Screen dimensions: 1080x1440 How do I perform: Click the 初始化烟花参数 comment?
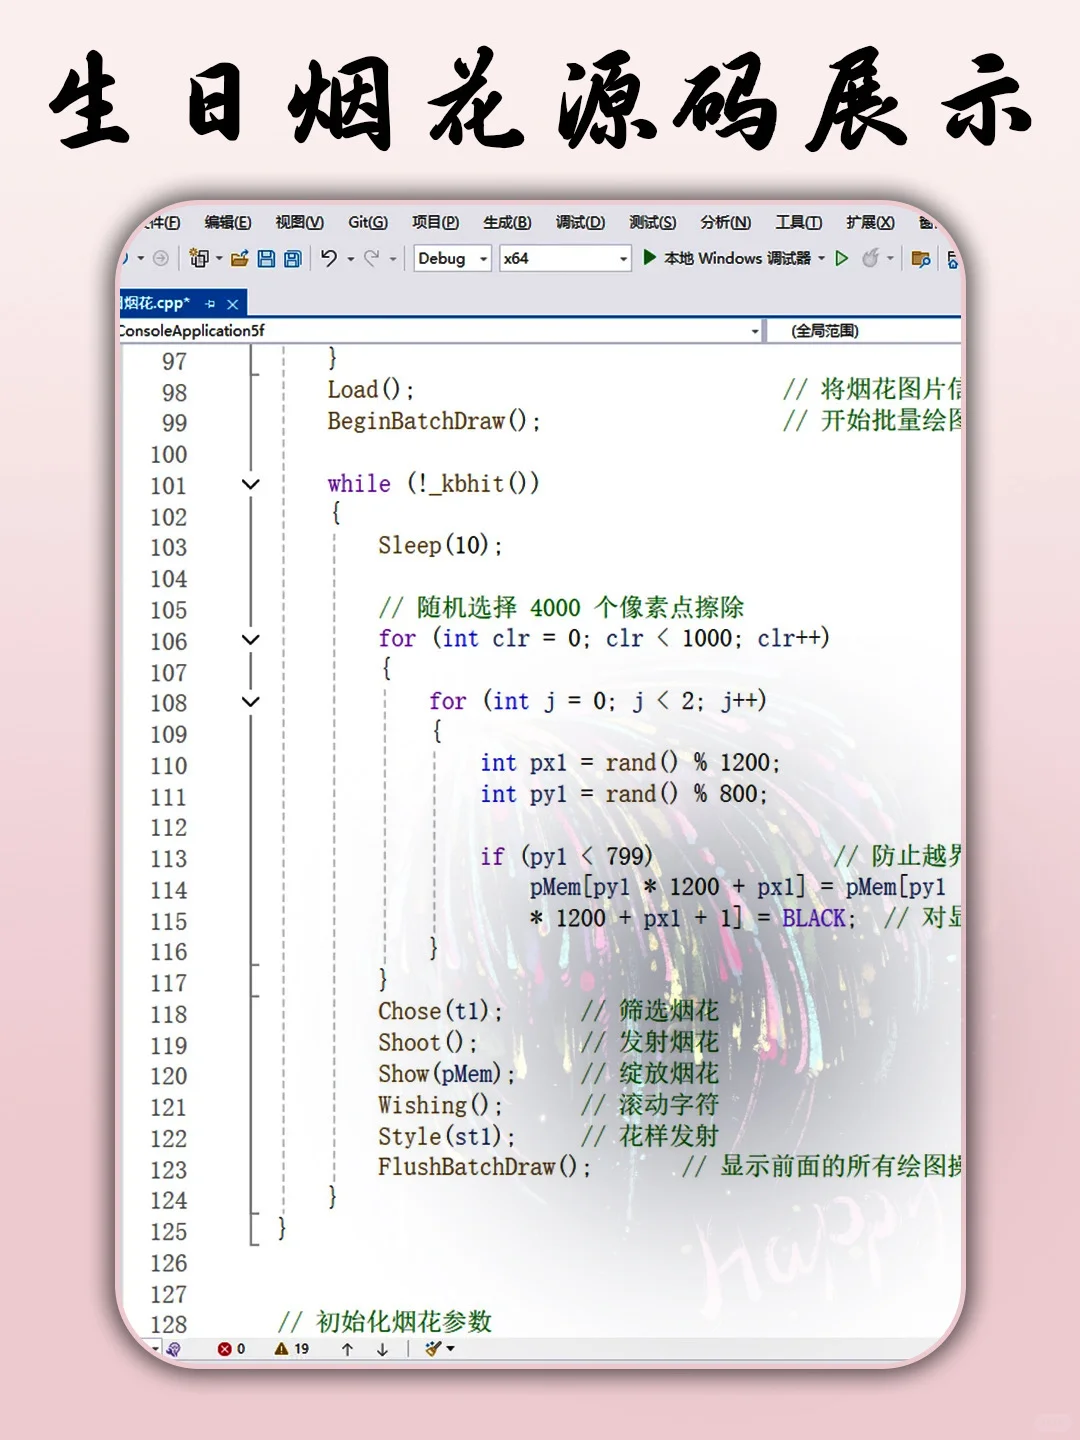385,1322
